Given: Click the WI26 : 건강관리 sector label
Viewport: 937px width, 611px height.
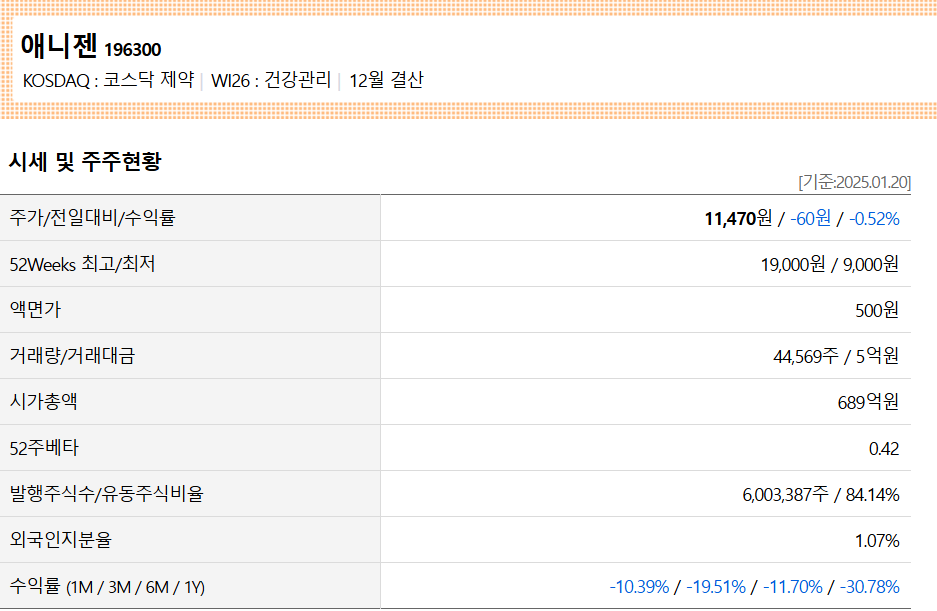Looking at the screenshot, I should (271, 80).
